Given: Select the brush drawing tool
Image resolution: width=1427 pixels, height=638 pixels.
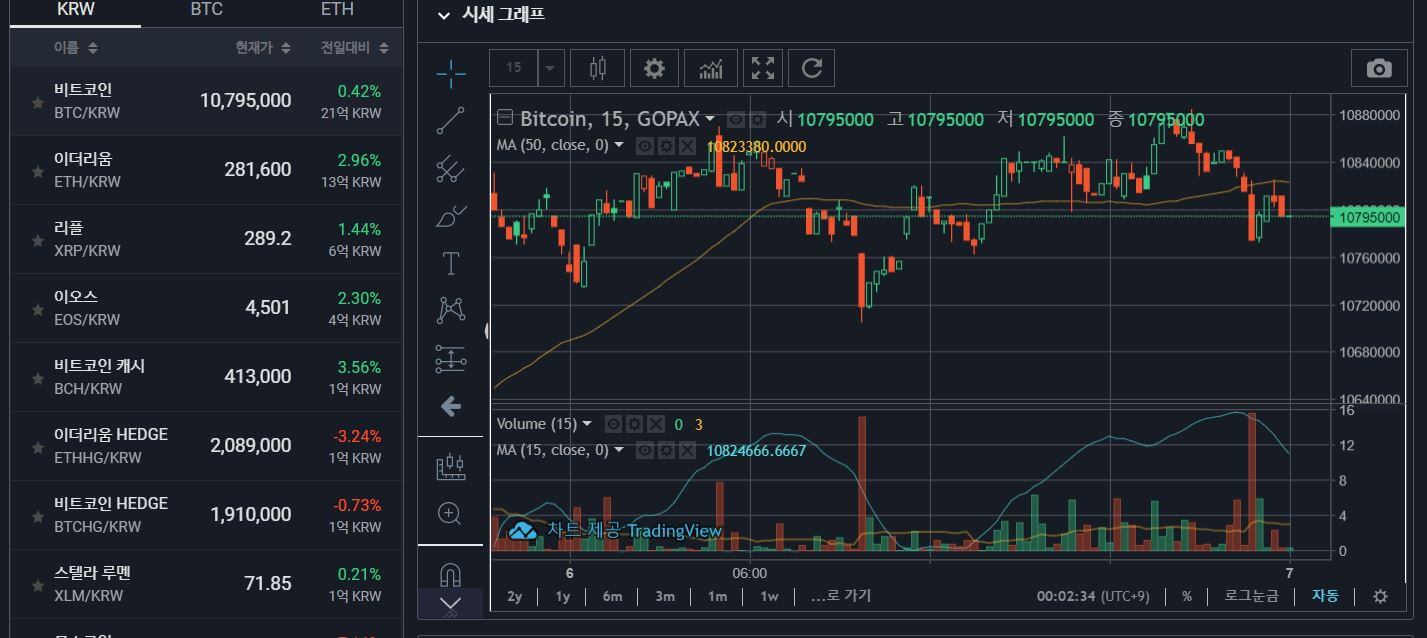Looking at the screenshot, I should [x=451, y=215].
